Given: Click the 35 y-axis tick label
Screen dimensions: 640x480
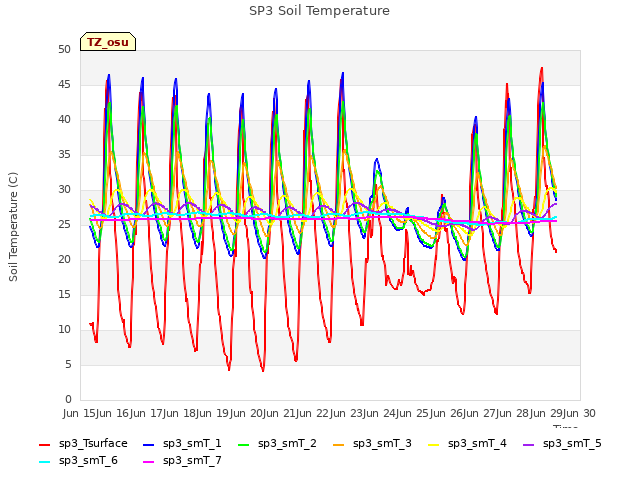Looking at the screenshot, I should 64,155.
